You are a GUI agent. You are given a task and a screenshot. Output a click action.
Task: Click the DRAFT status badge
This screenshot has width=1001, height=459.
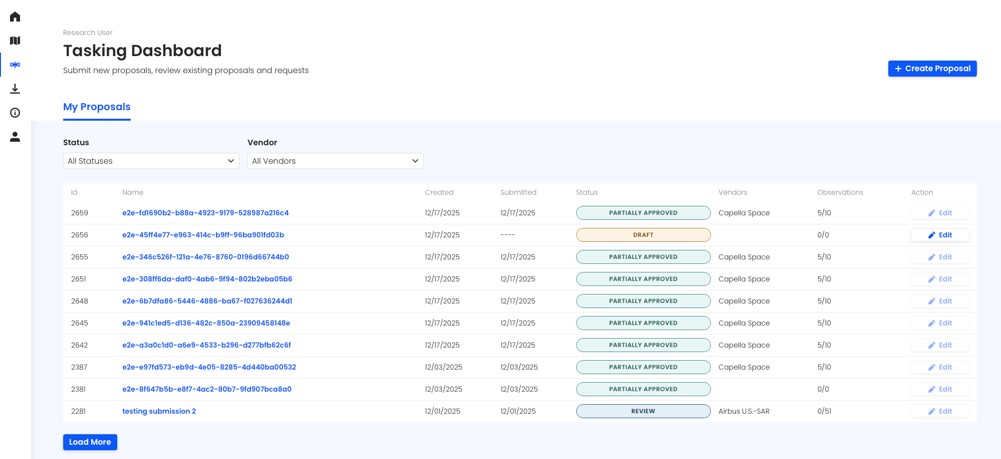tap(643, 235)
